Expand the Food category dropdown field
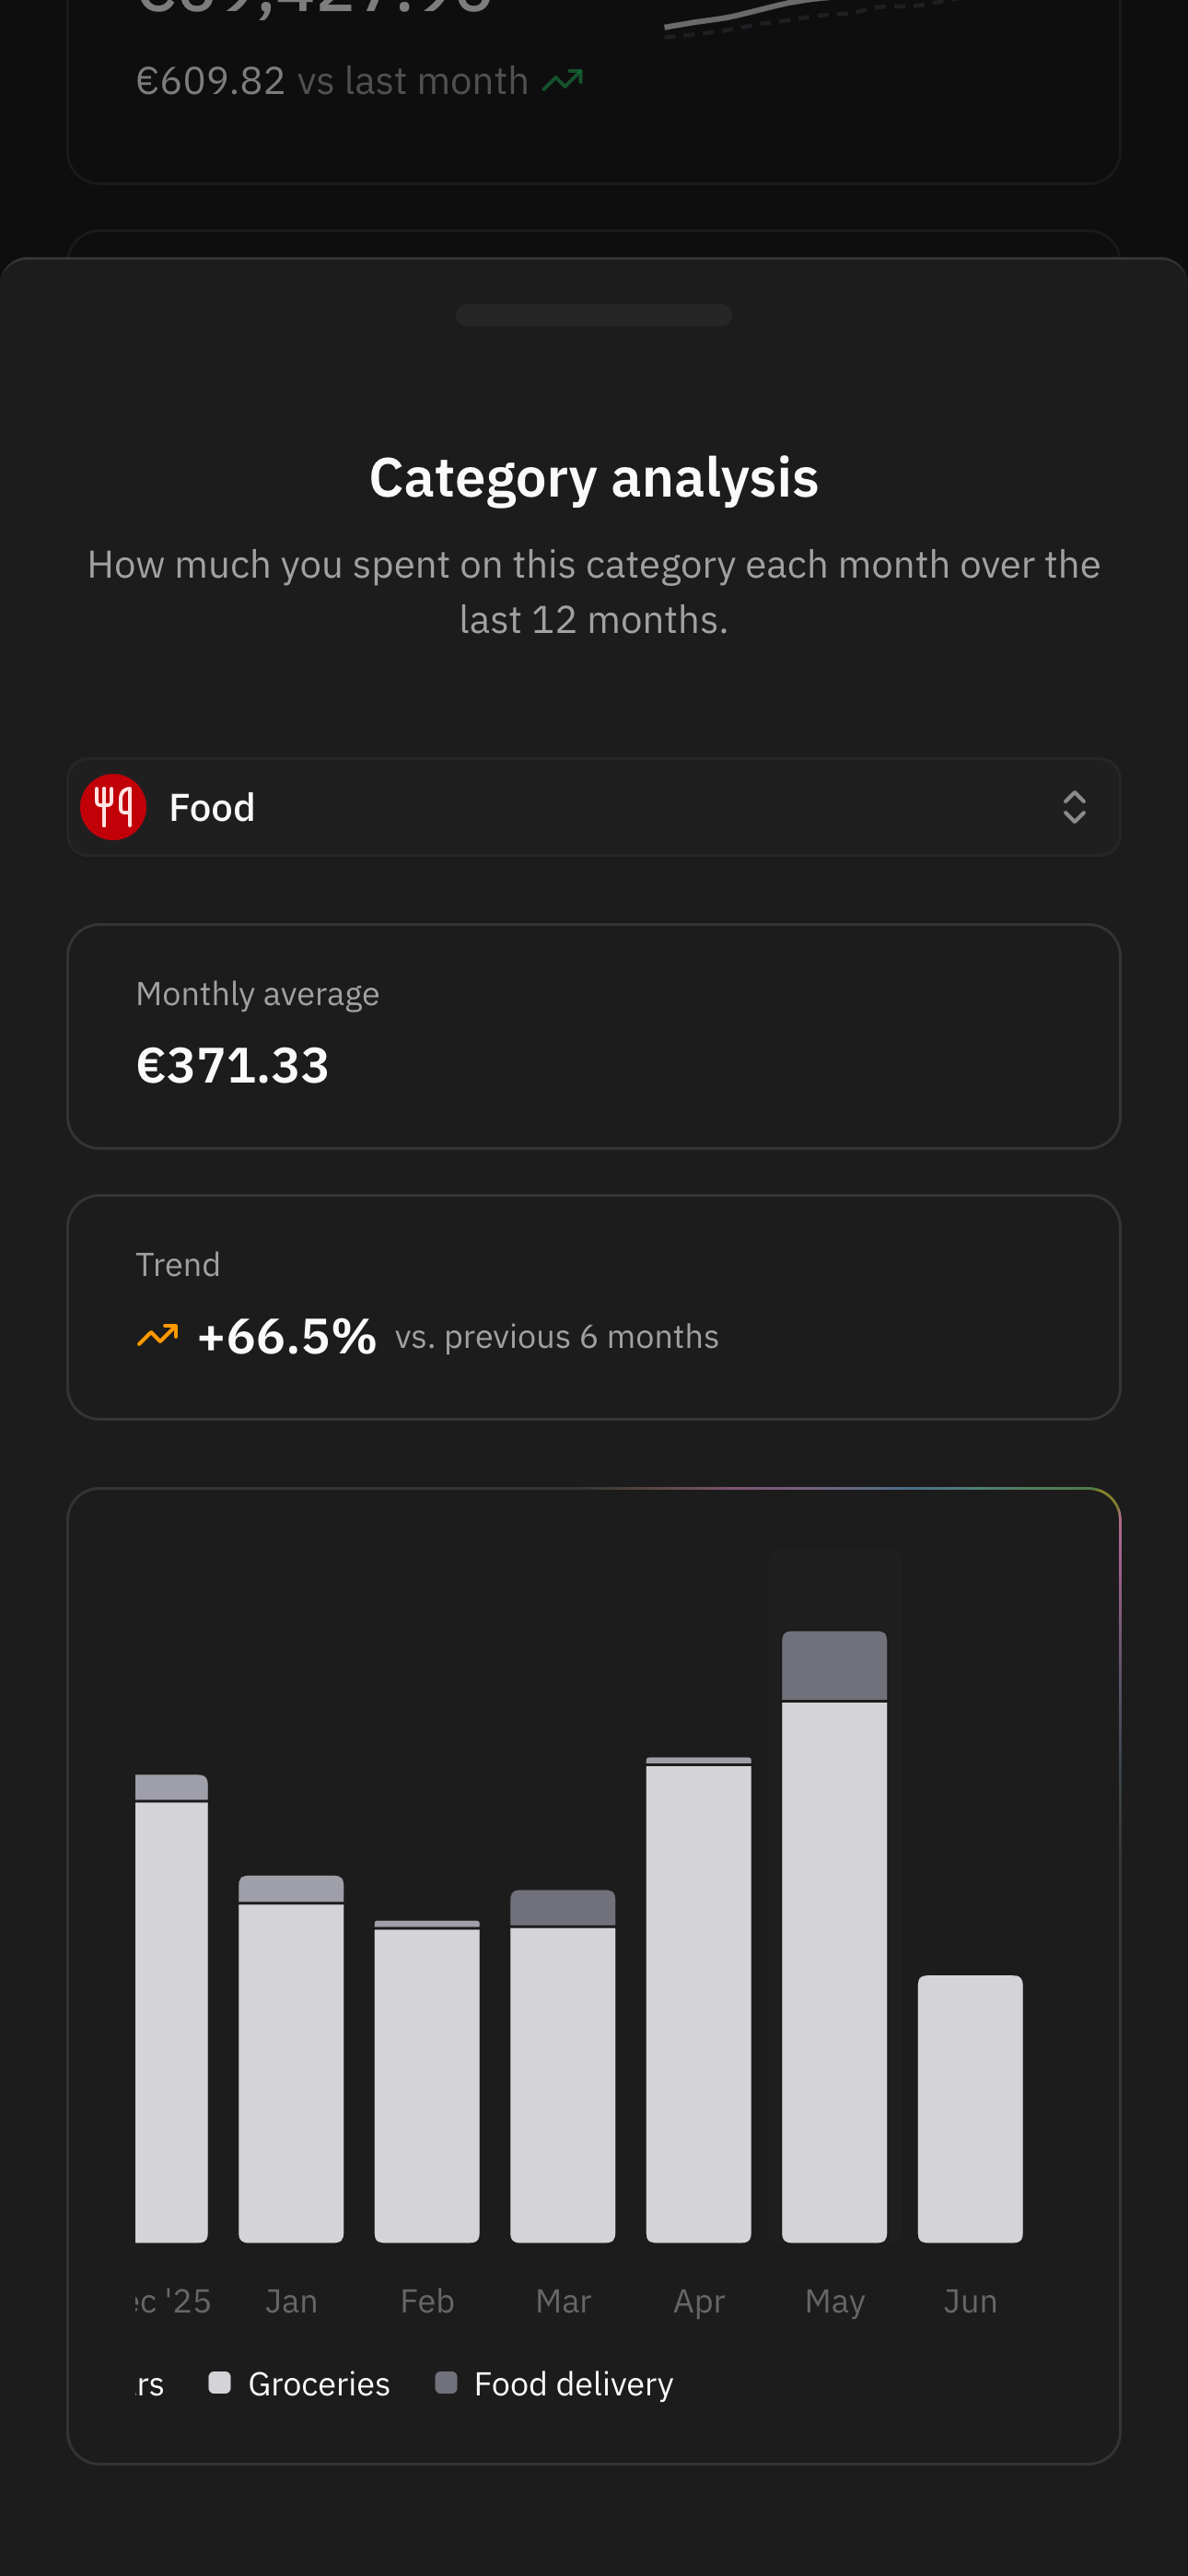This screenshot has height=2576, width=1188. [x=594, y=807]
